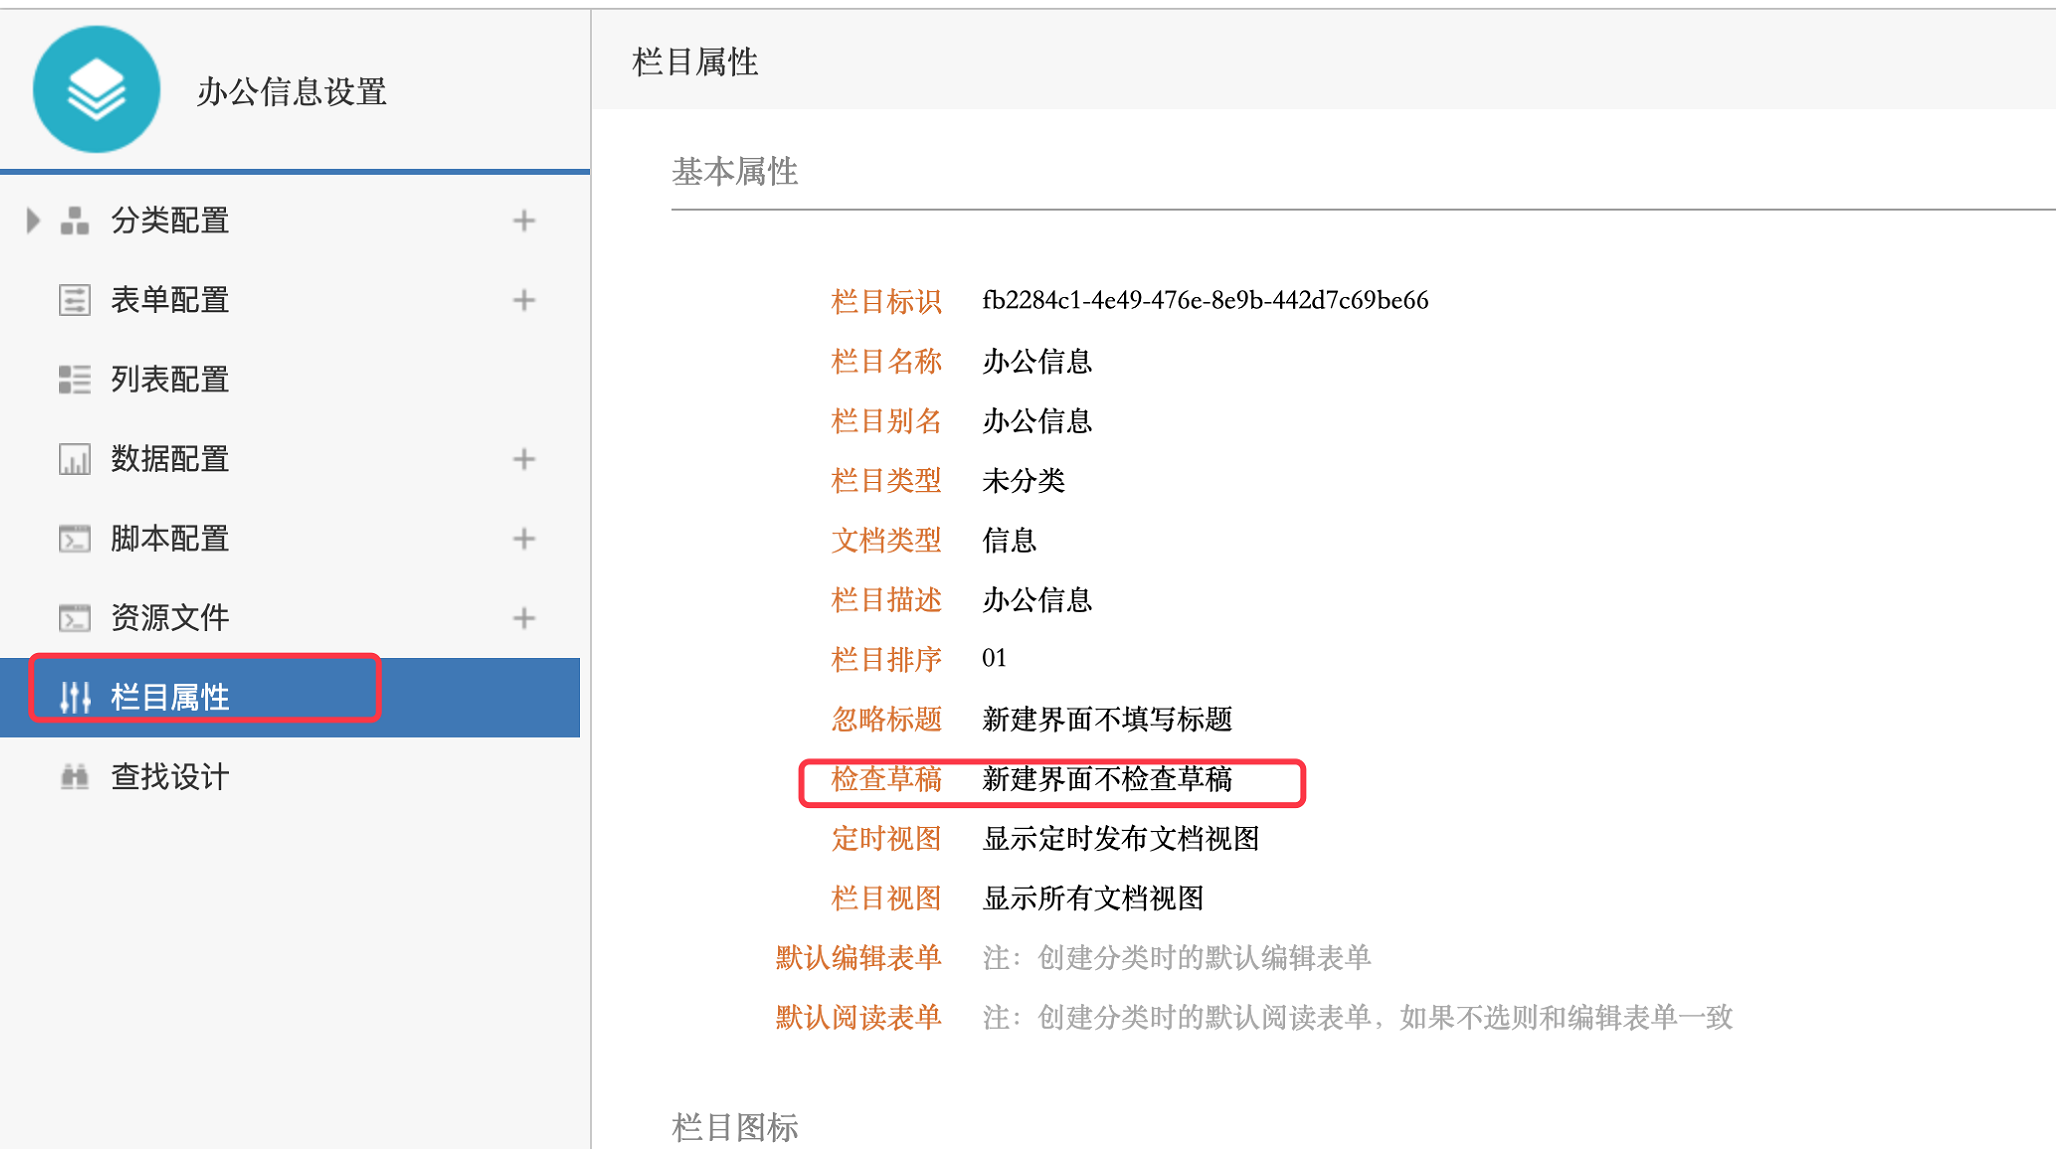Edit the 检查草稿 setting value

tap(1106, 779)
